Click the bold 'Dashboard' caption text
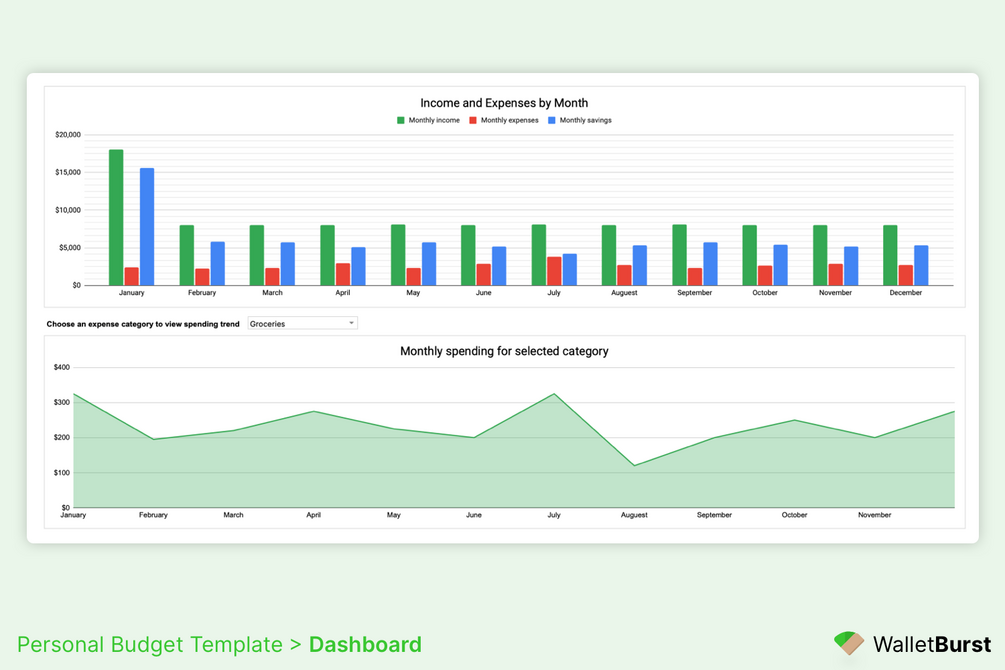 coord(365,644)
